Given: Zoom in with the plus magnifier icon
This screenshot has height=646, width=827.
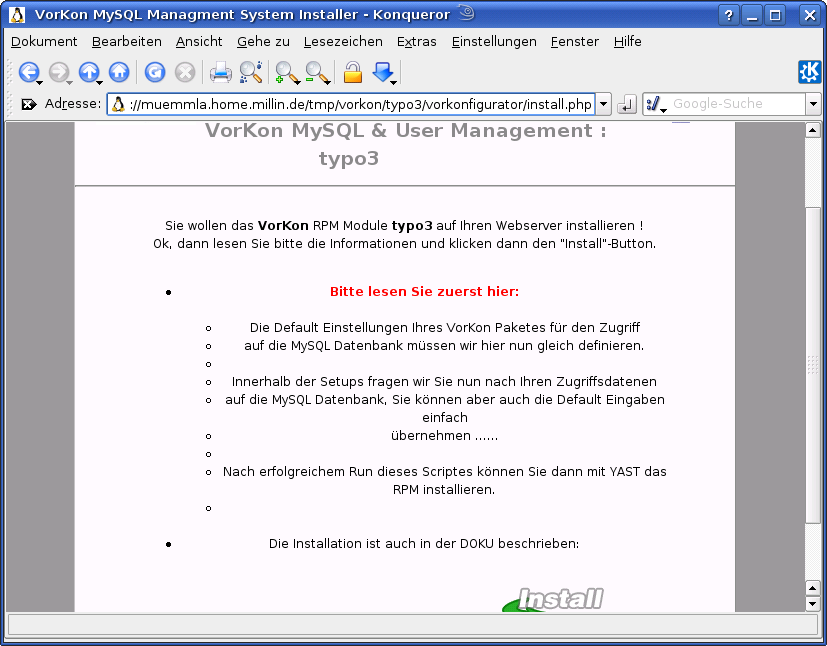Looking at the screenshot, I should click(x=286, y=72).
